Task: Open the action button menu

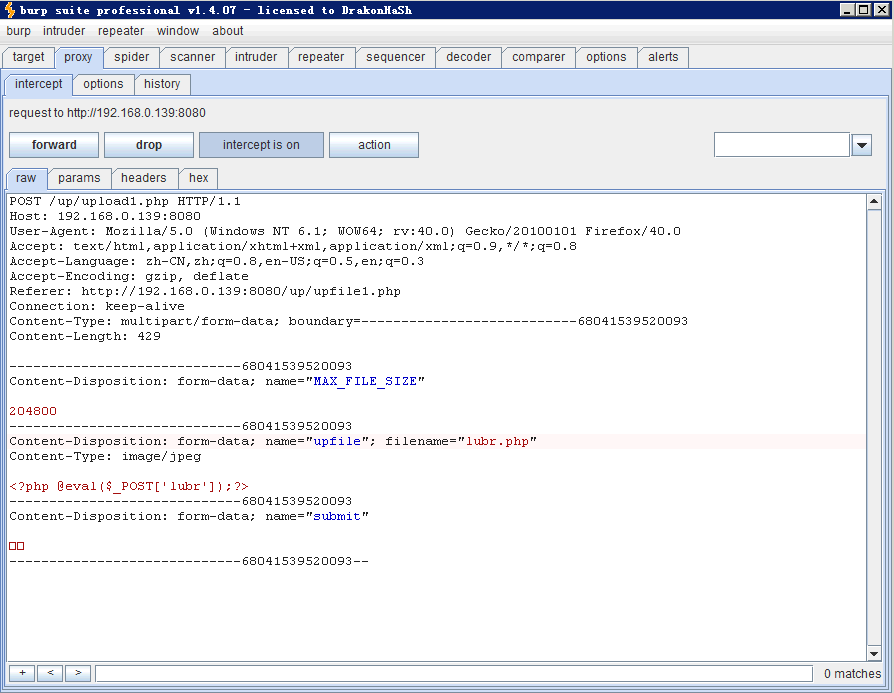Action: (x=374, y=145)
